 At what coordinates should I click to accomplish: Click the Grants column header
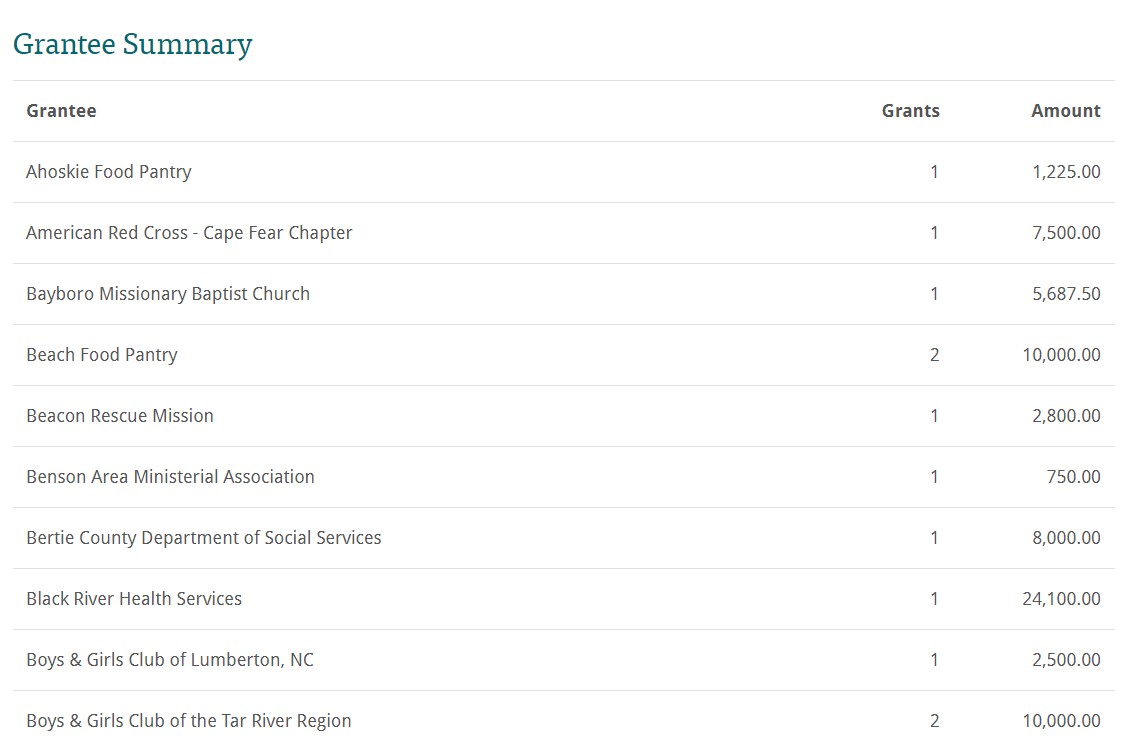pos(910,111)
